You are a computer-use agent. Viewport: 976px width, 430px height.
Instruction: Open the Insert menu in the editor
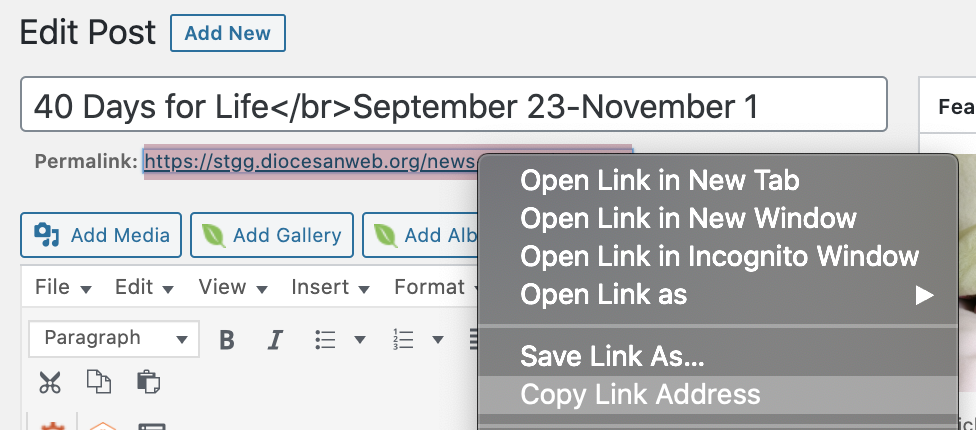(x=329, y=287)
